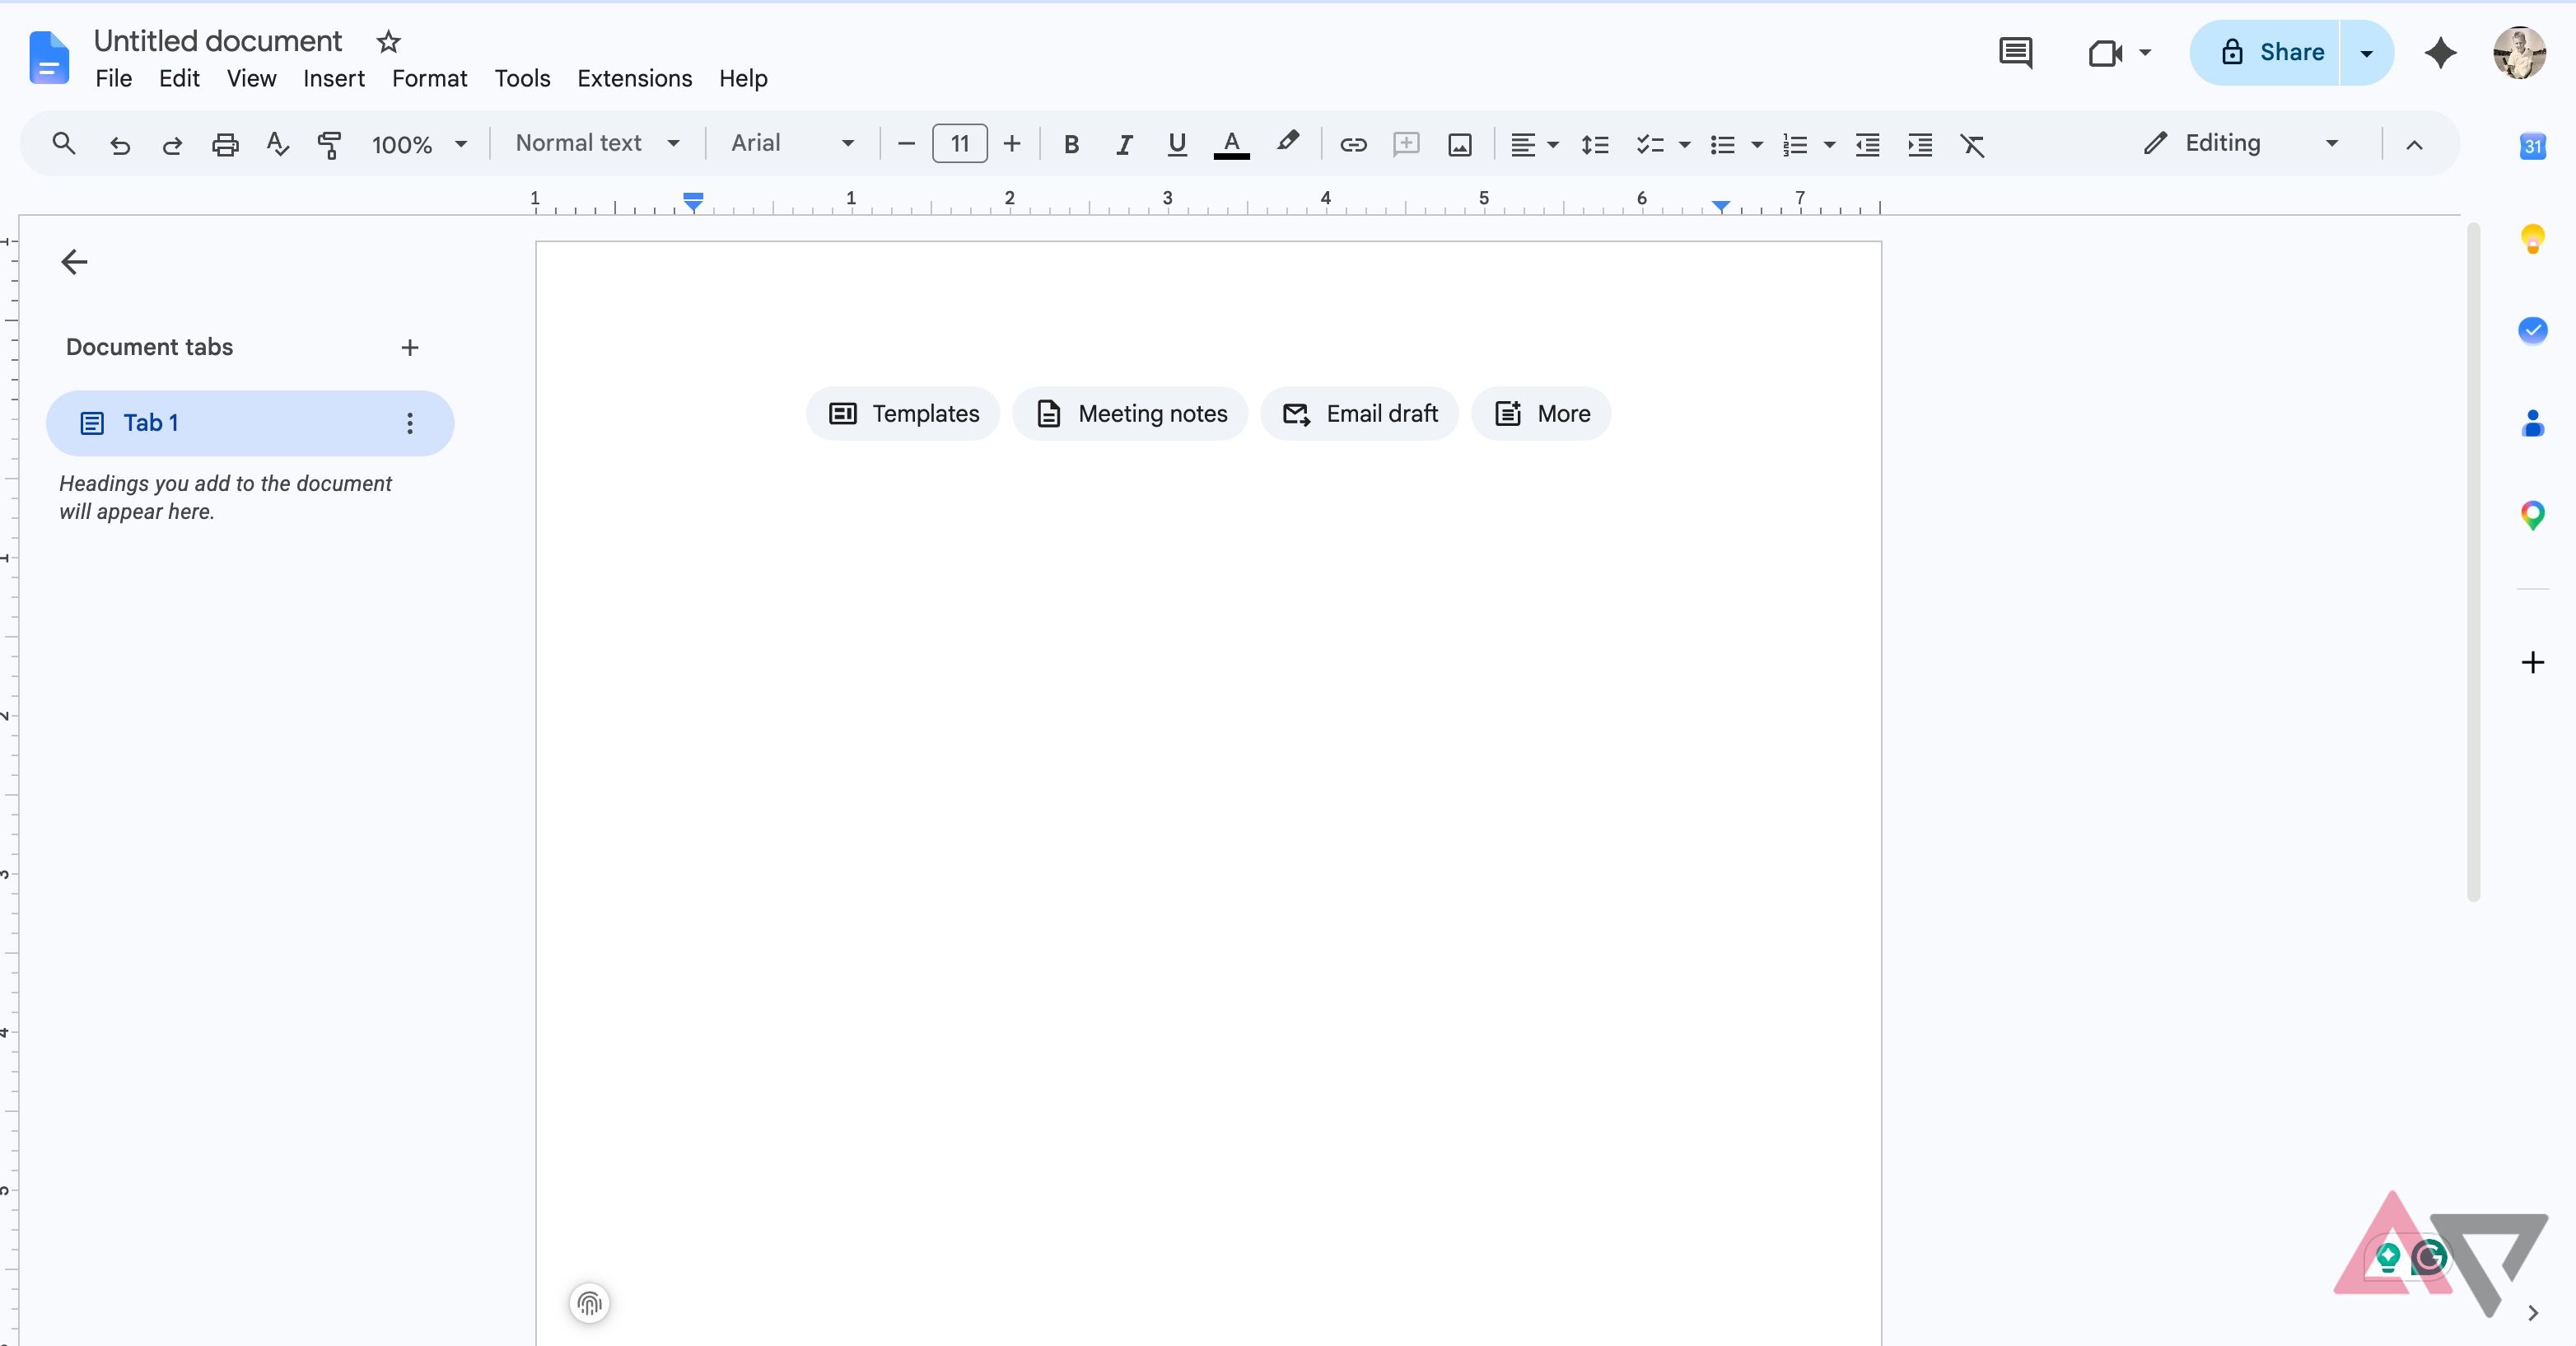
Task: Undo the last action
Action: coord(119,145)
